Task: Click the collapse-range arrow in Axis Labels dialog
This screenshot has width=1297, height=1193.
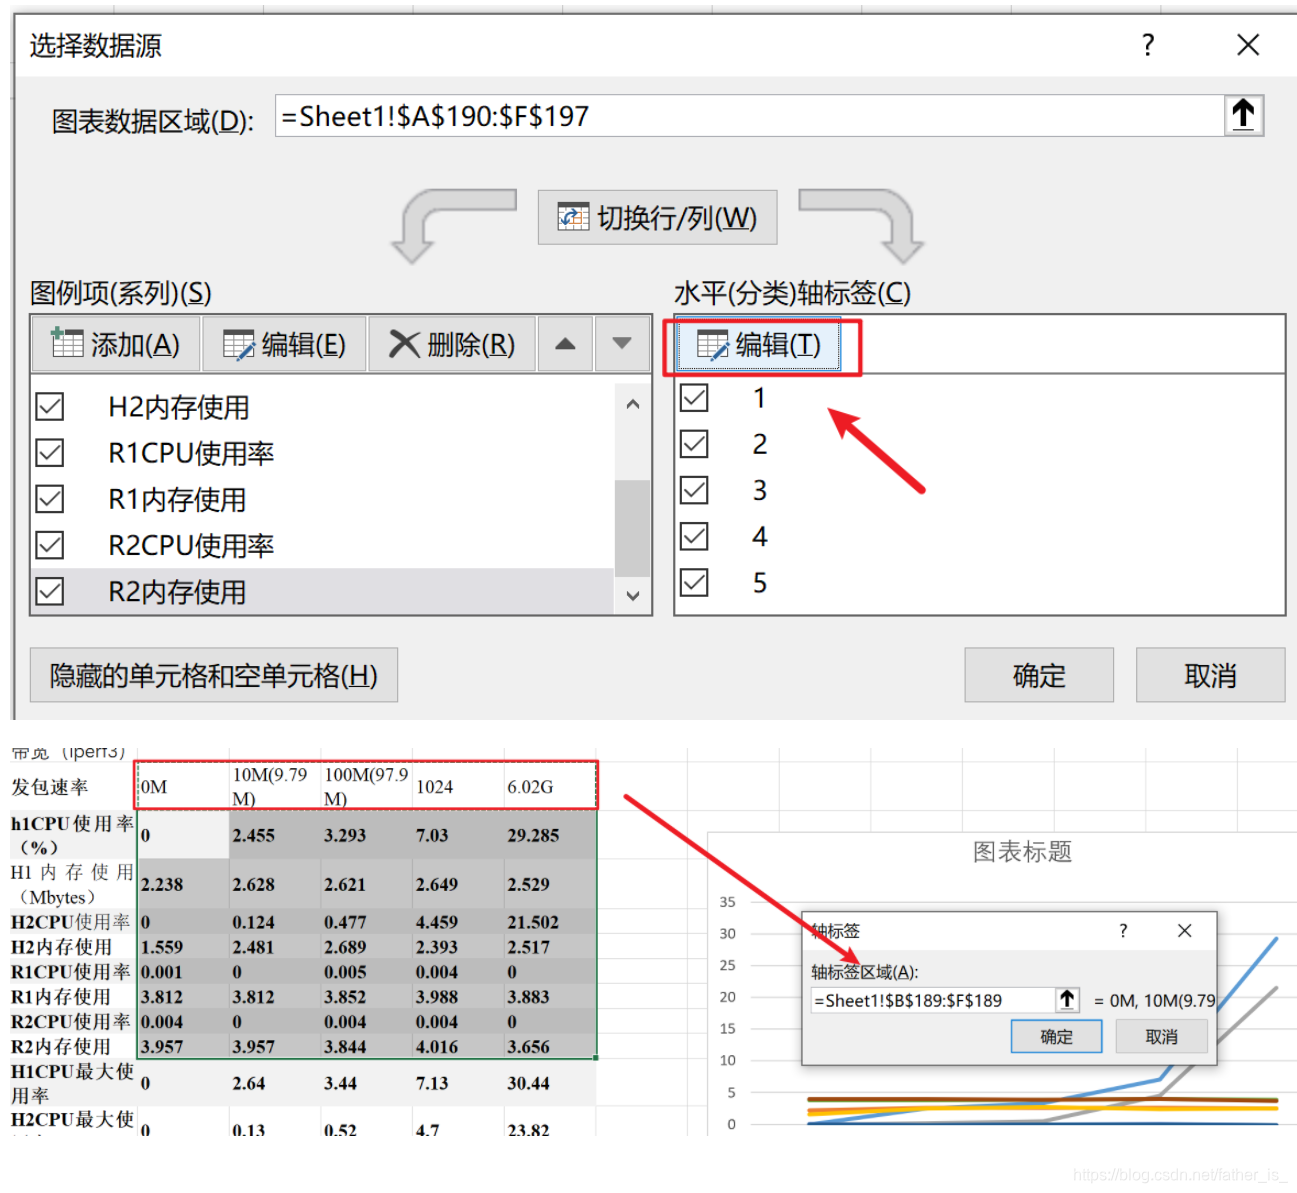Action: [x=1068, y=1000]
